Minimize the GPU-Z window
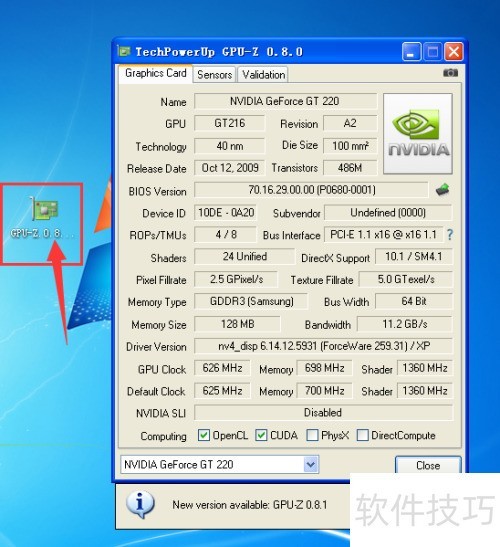500x547 pixels. (x=411, y=52)
